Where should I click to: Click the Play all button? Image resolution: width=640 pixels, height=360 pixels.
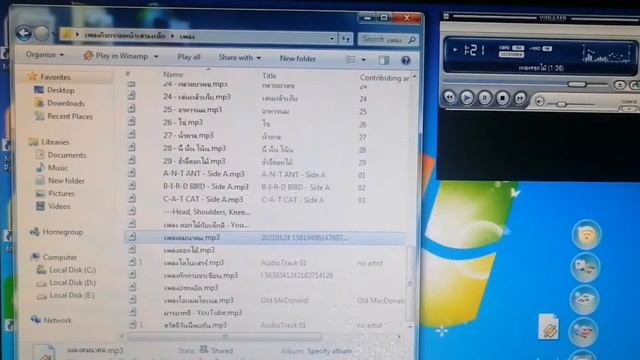189,57
